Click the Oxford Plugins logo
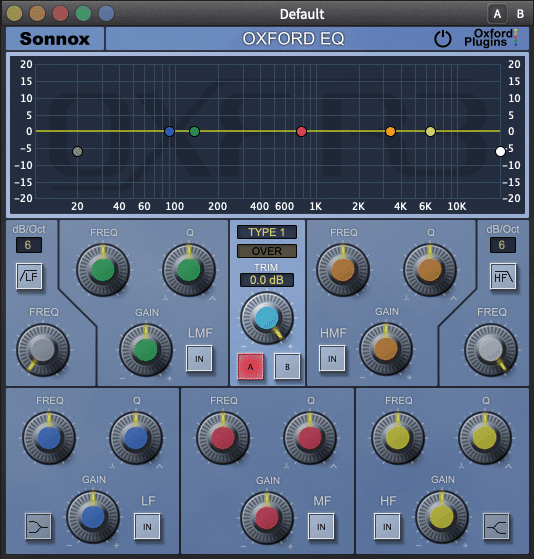Screen dimensions: 534x559 (x=491, y=38)
